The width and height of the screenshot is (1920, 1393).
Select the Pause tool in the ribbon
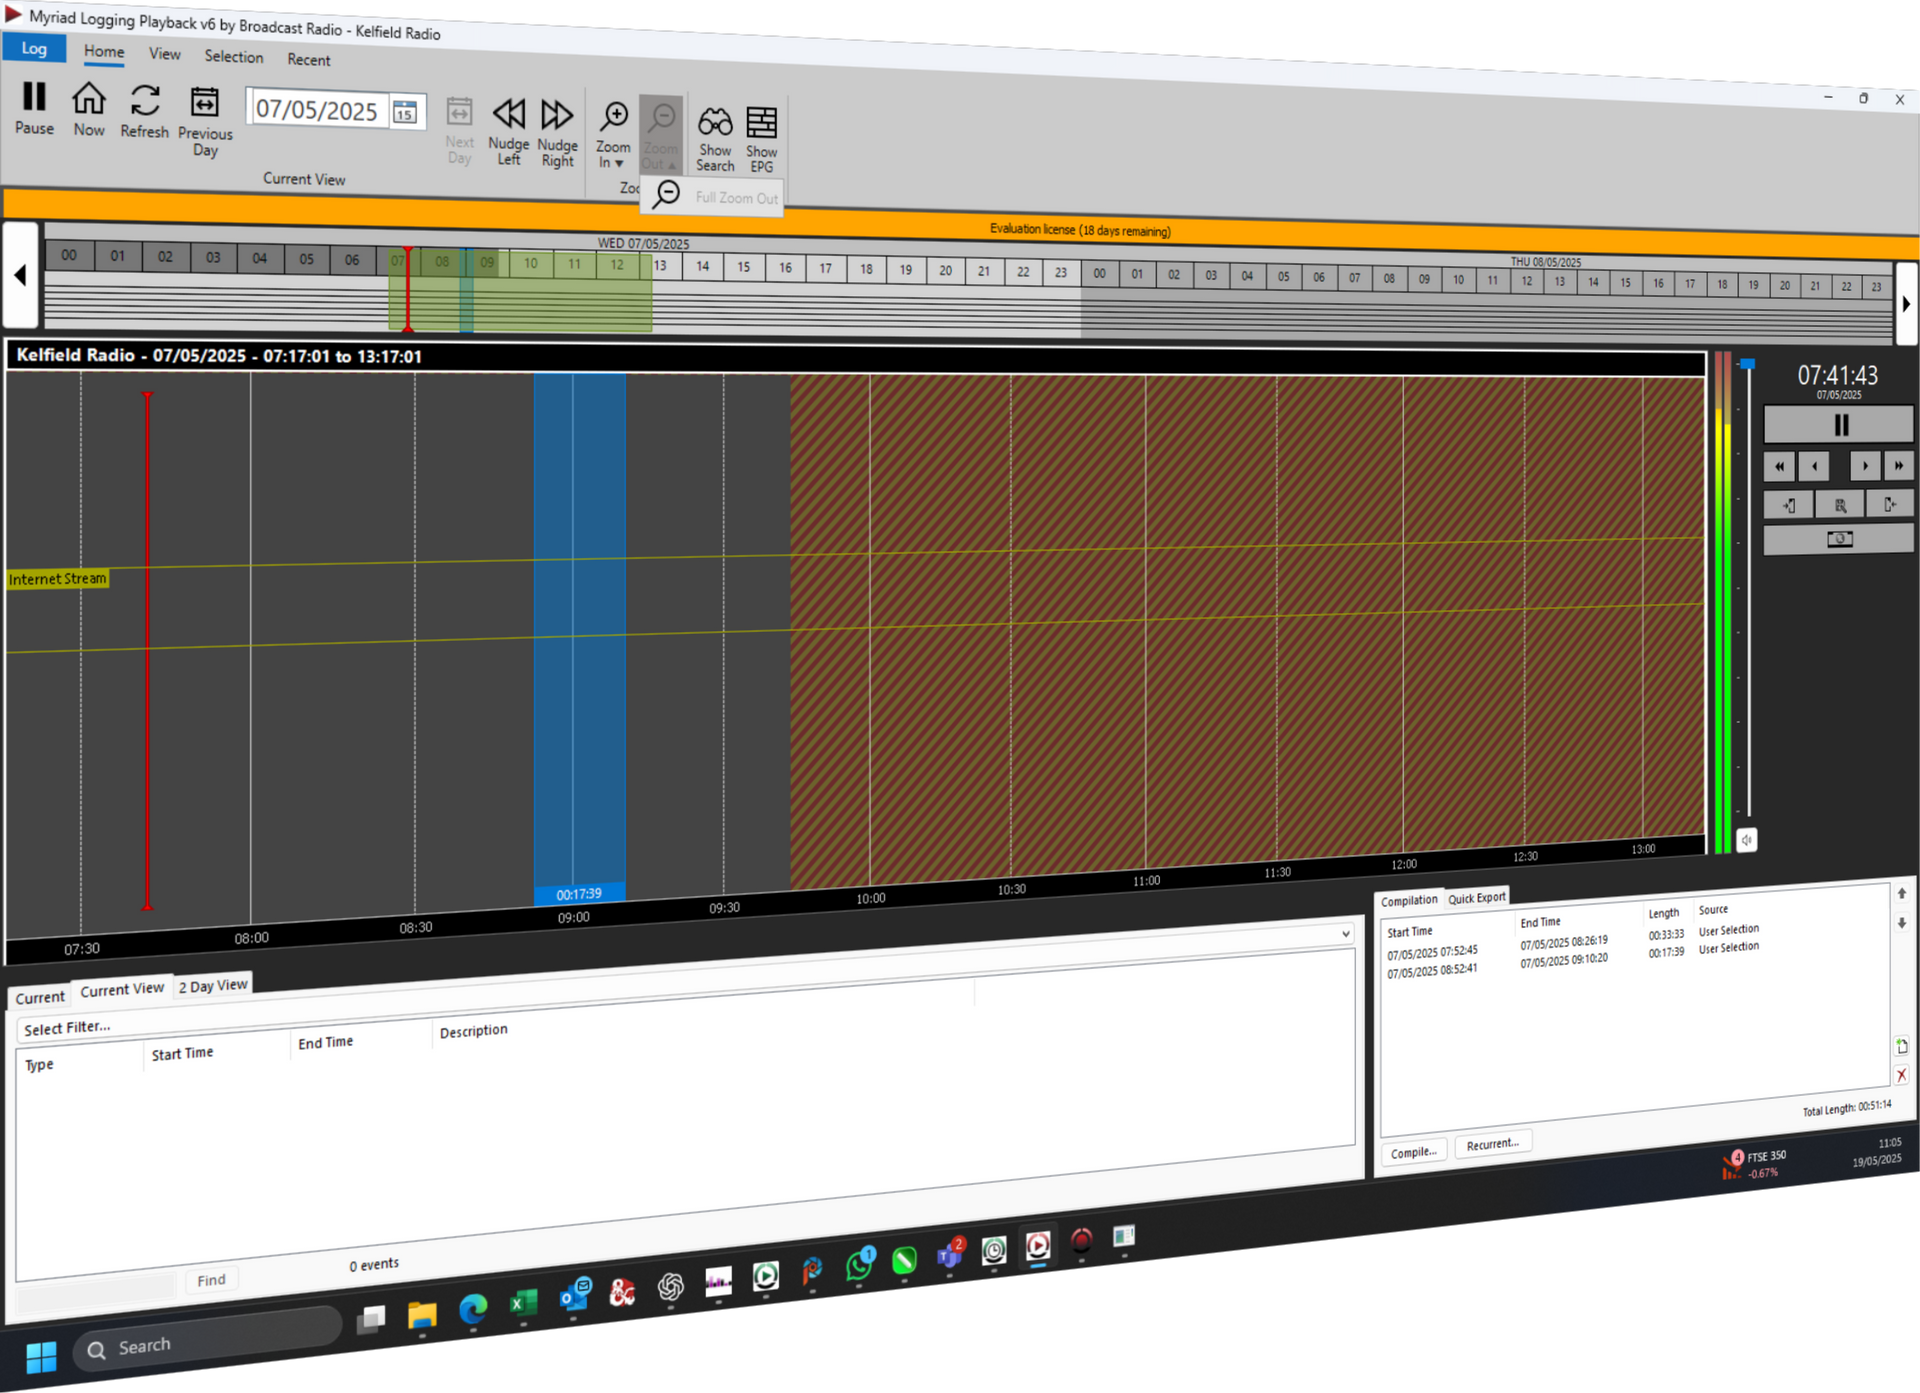pos(34,110)
